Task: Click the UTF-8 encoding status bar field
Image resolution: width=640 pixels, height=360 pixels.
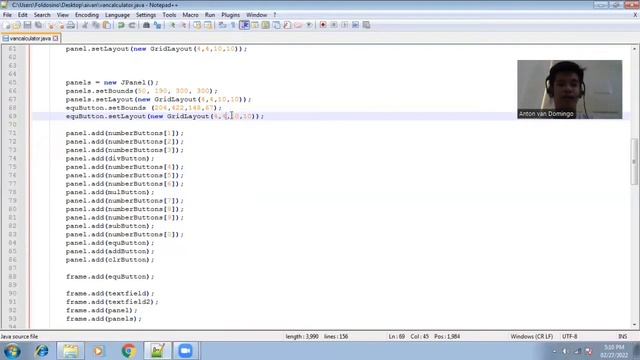Action: click(x=570, y=337)
